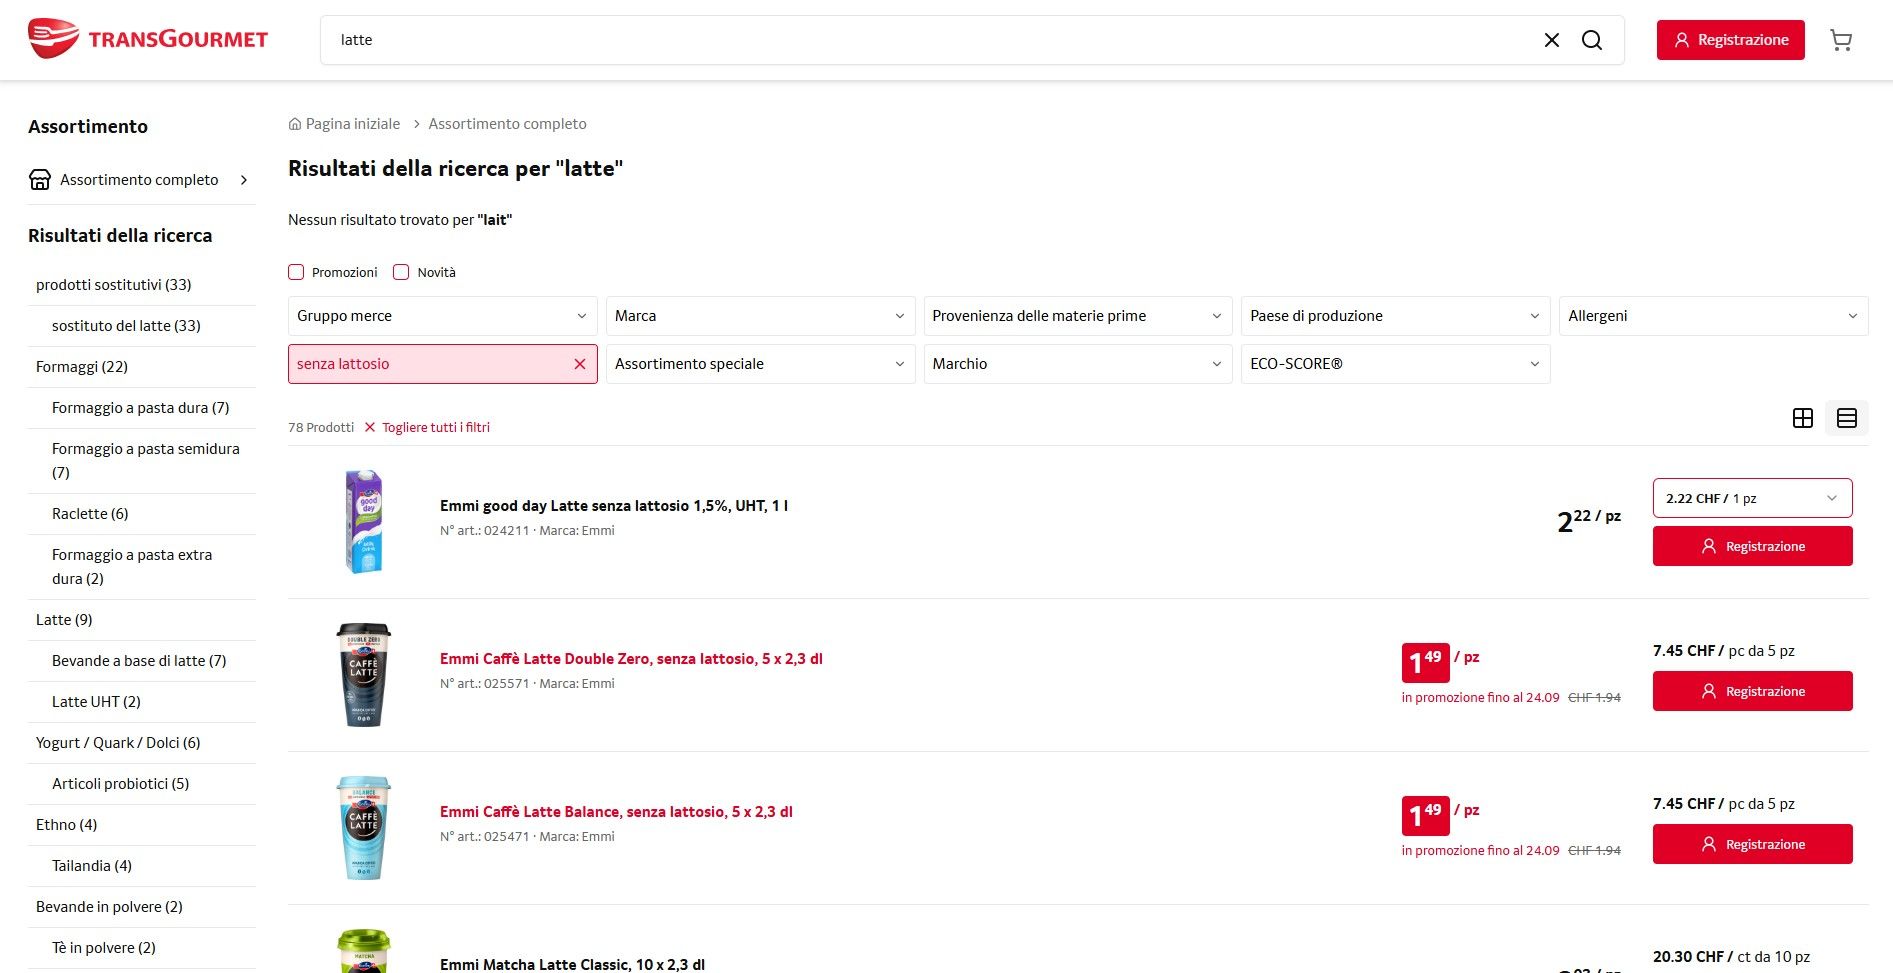Tick the Novità checkbox

pyautogui.click(x=401, y=272)
